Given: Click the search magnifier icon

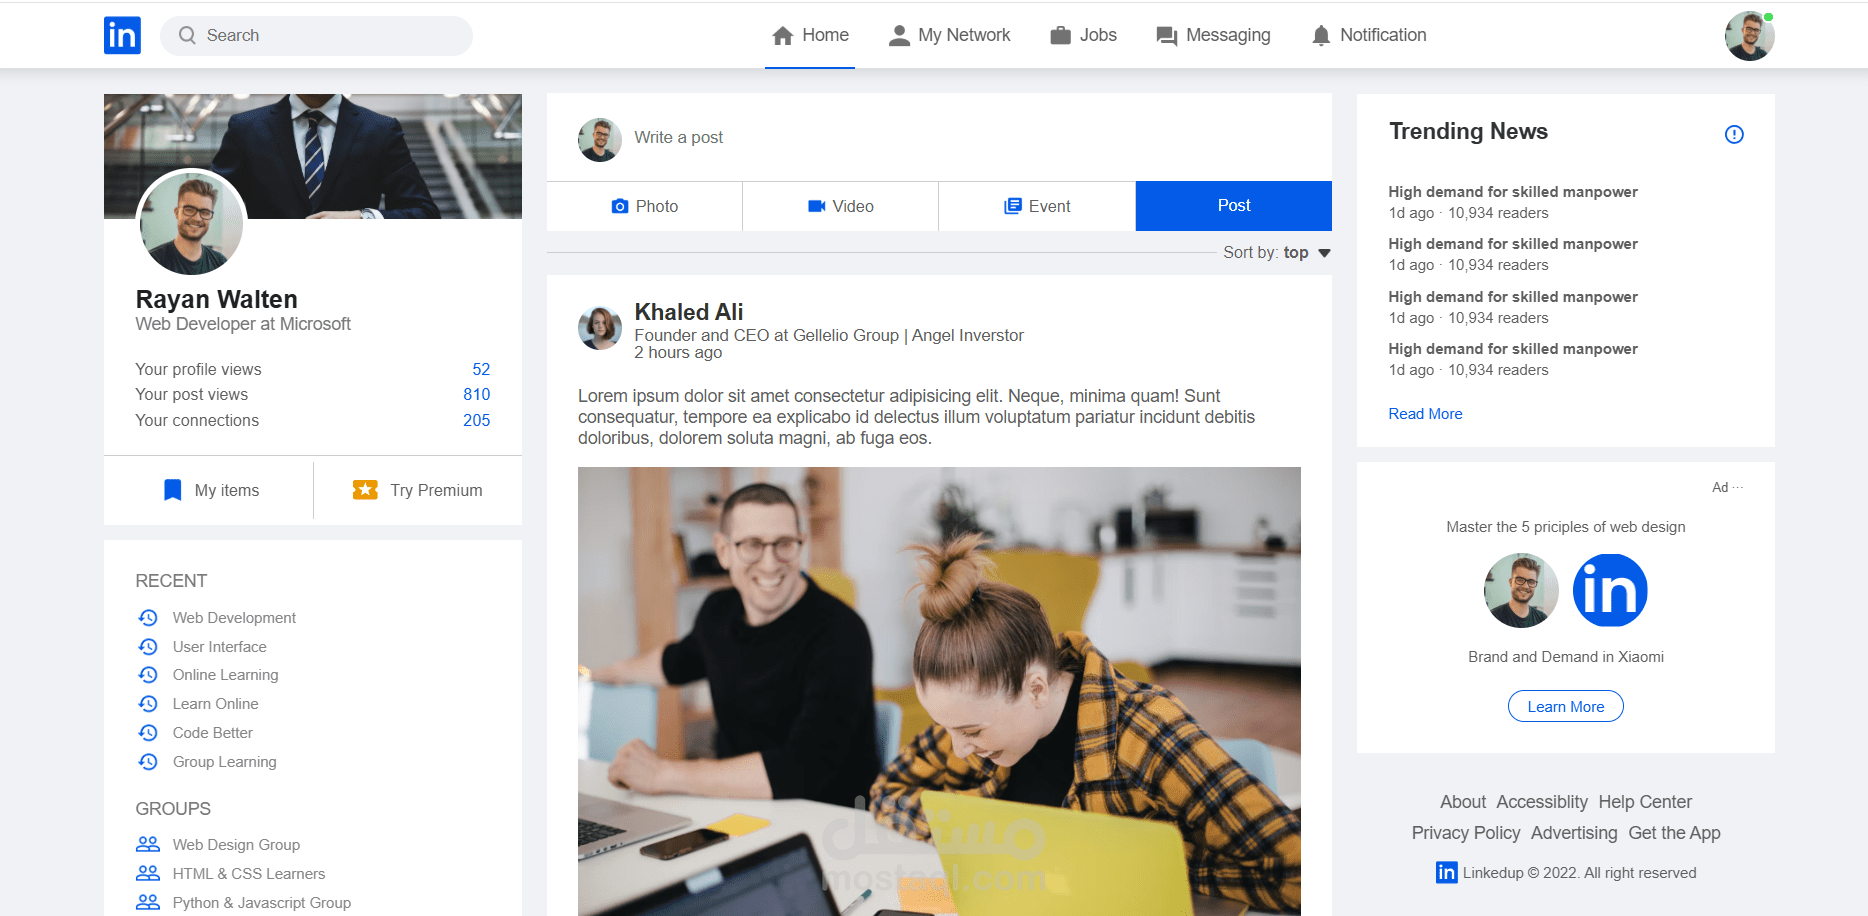Looking at the screenshot, I should click(x=187, y=35).
